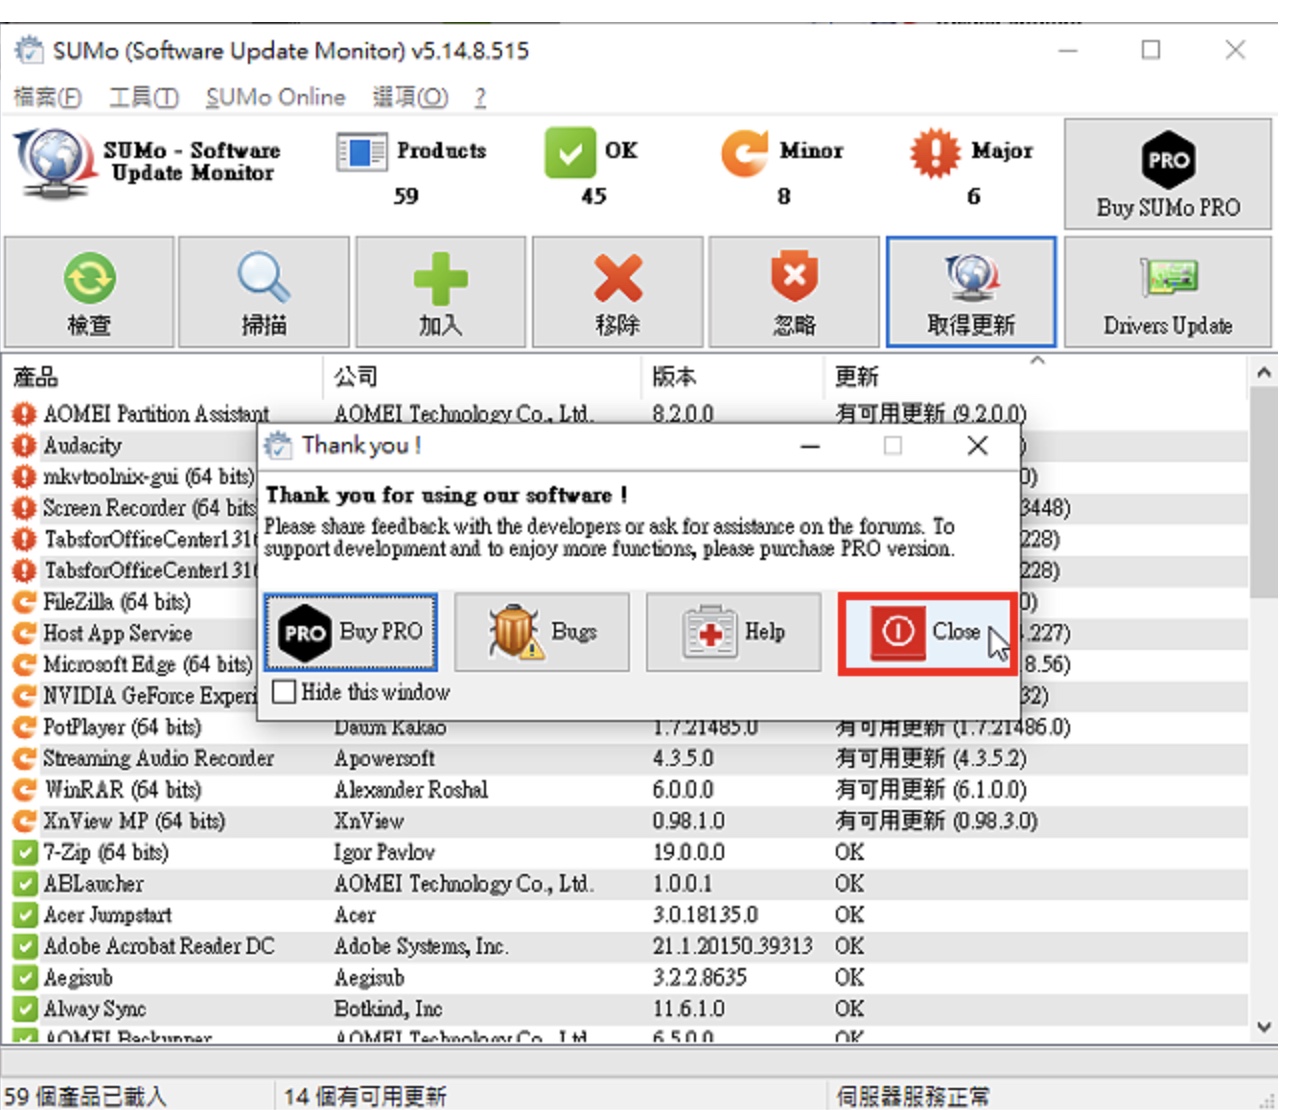Select the Alway Sync row
1290x1110 pixels.
[626, 1009]
